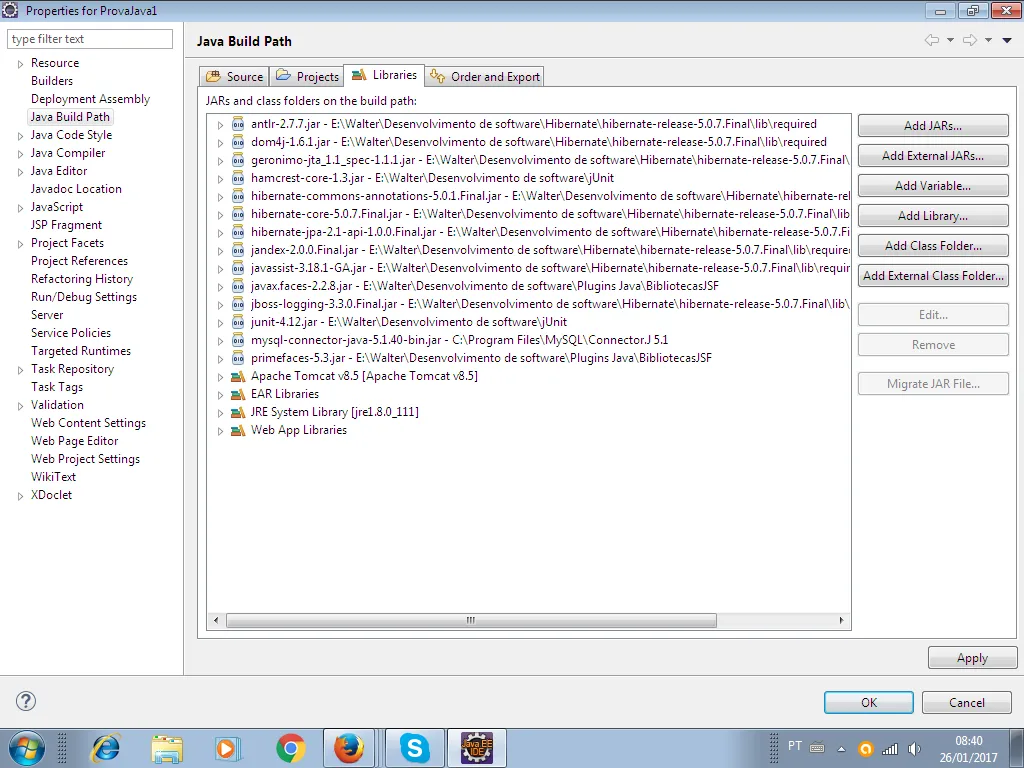Click the library icon beside JRE System Library
This screenshot has width=1024, height=768.
tap(238, 413)
